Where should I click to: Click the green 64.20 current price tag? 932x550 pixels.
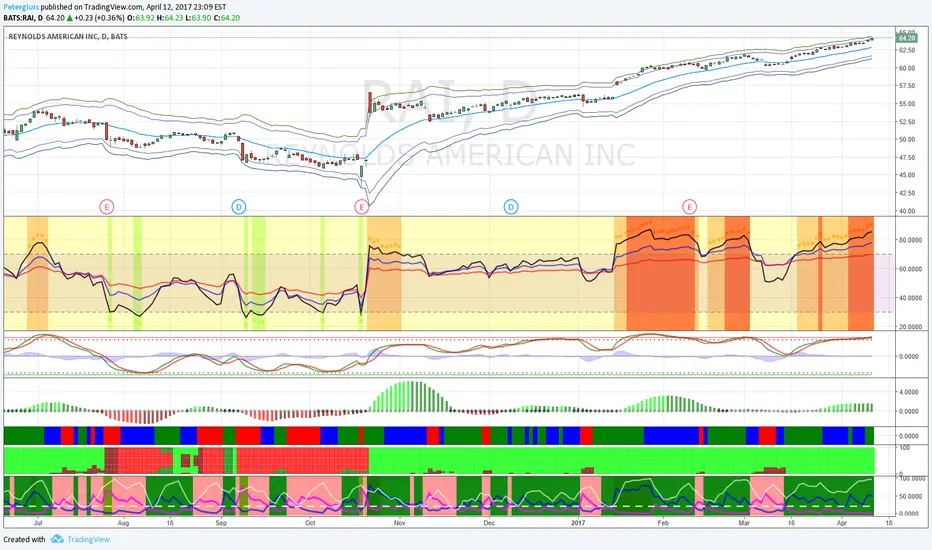point(907,38)
